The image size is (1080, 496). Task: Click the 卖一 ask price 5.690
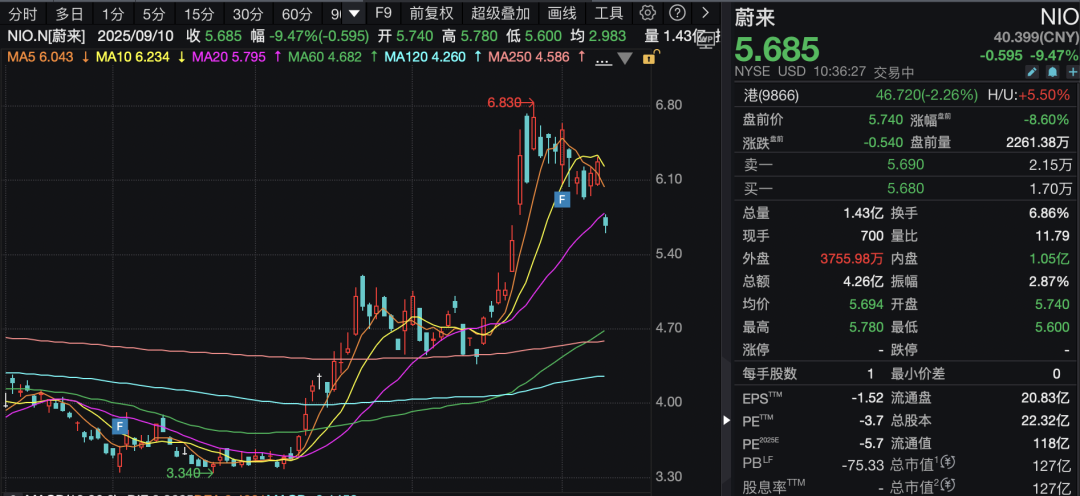coord(906,165)
